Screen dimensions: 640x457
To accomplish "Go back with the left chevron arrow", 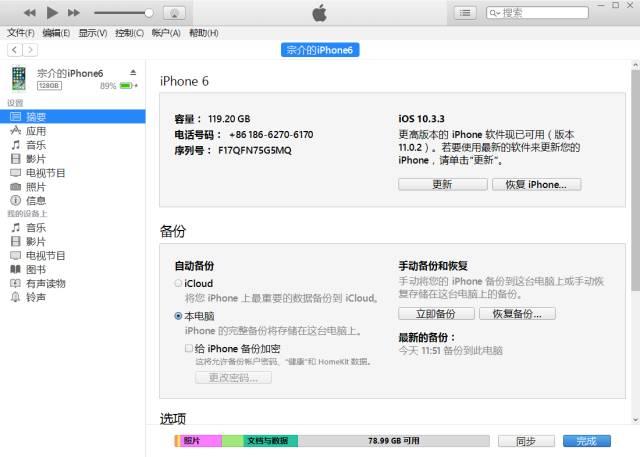I will click(15, 50).
